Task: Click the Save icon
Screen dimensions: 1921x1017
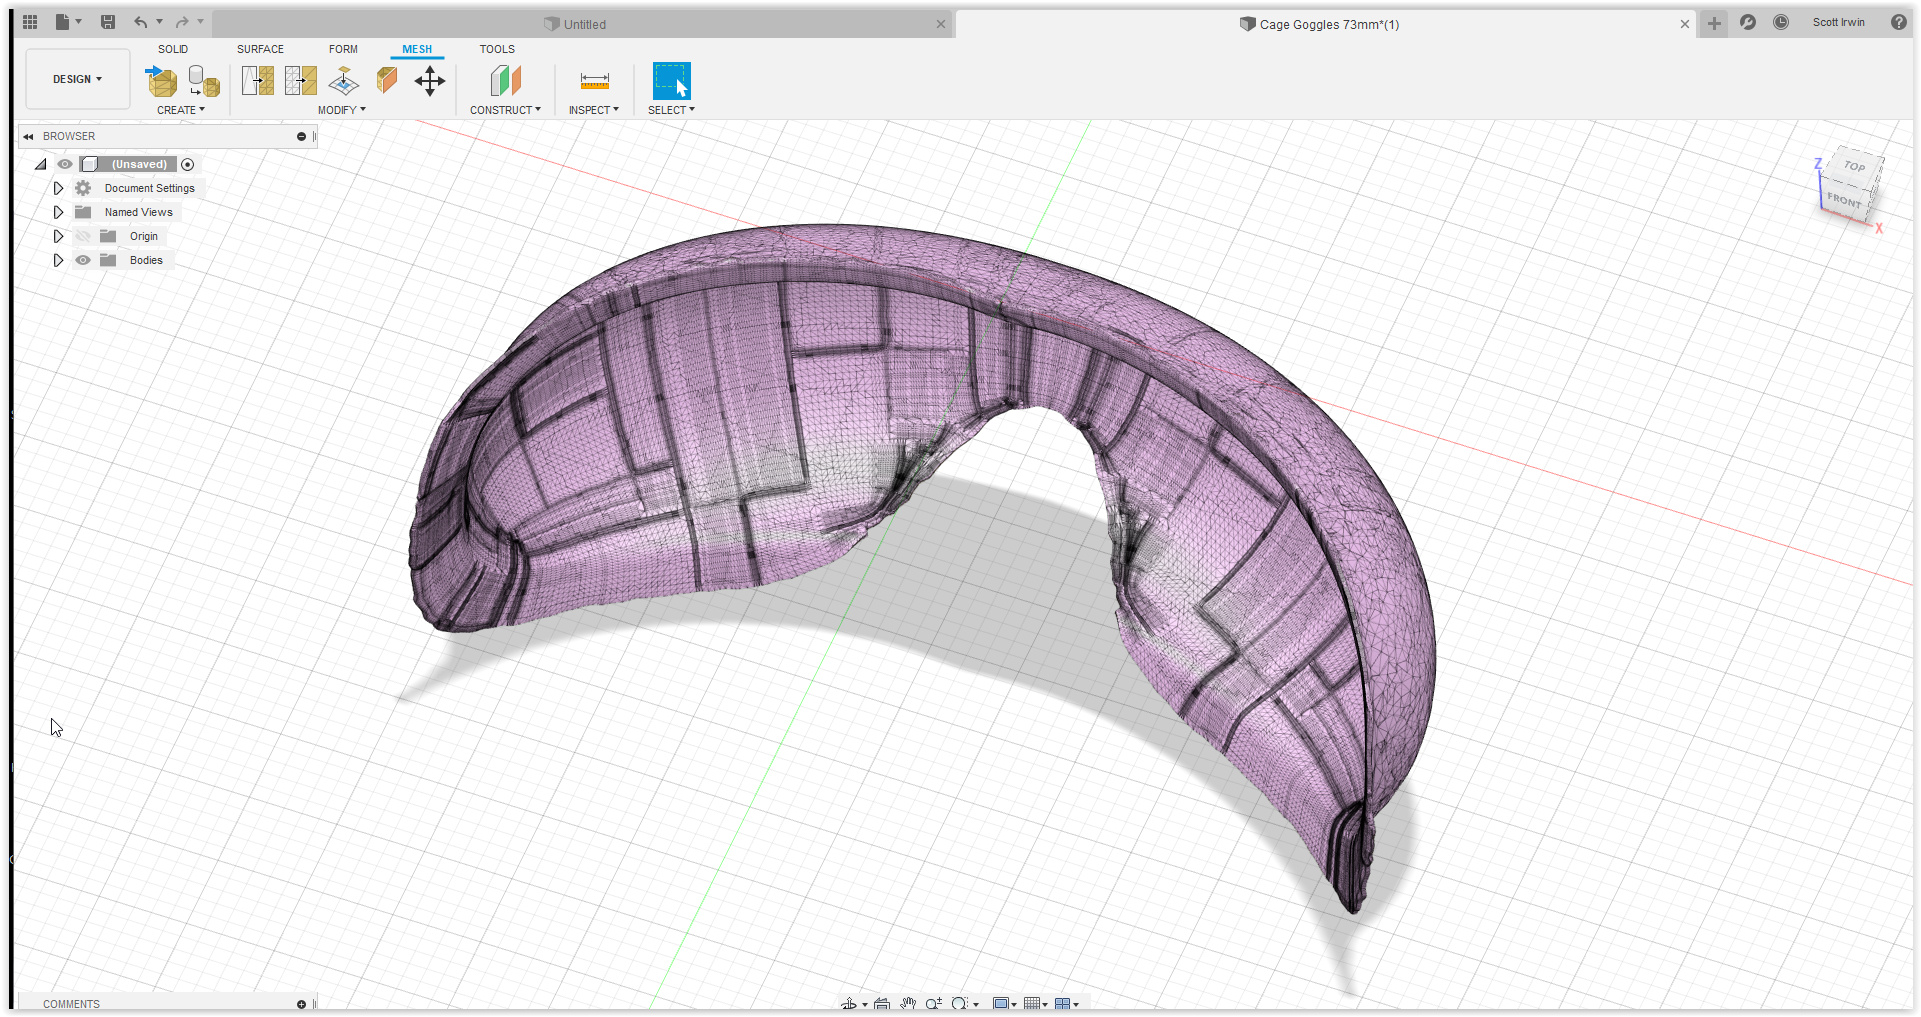Action: pos(108,22)
